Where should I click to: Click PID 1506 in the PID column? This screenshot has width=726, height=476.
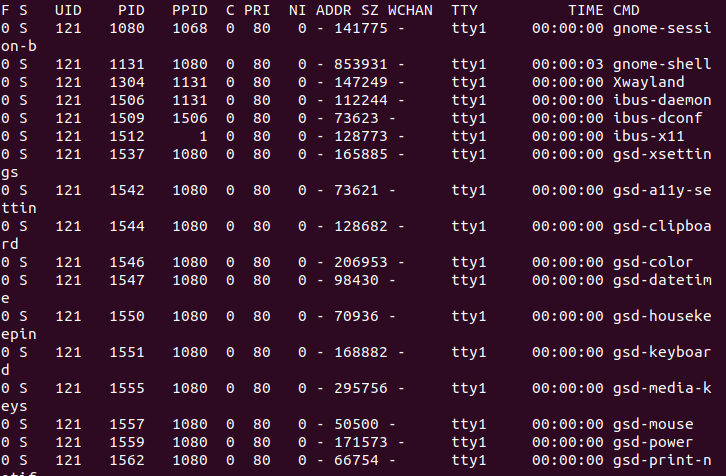(127, 100)
